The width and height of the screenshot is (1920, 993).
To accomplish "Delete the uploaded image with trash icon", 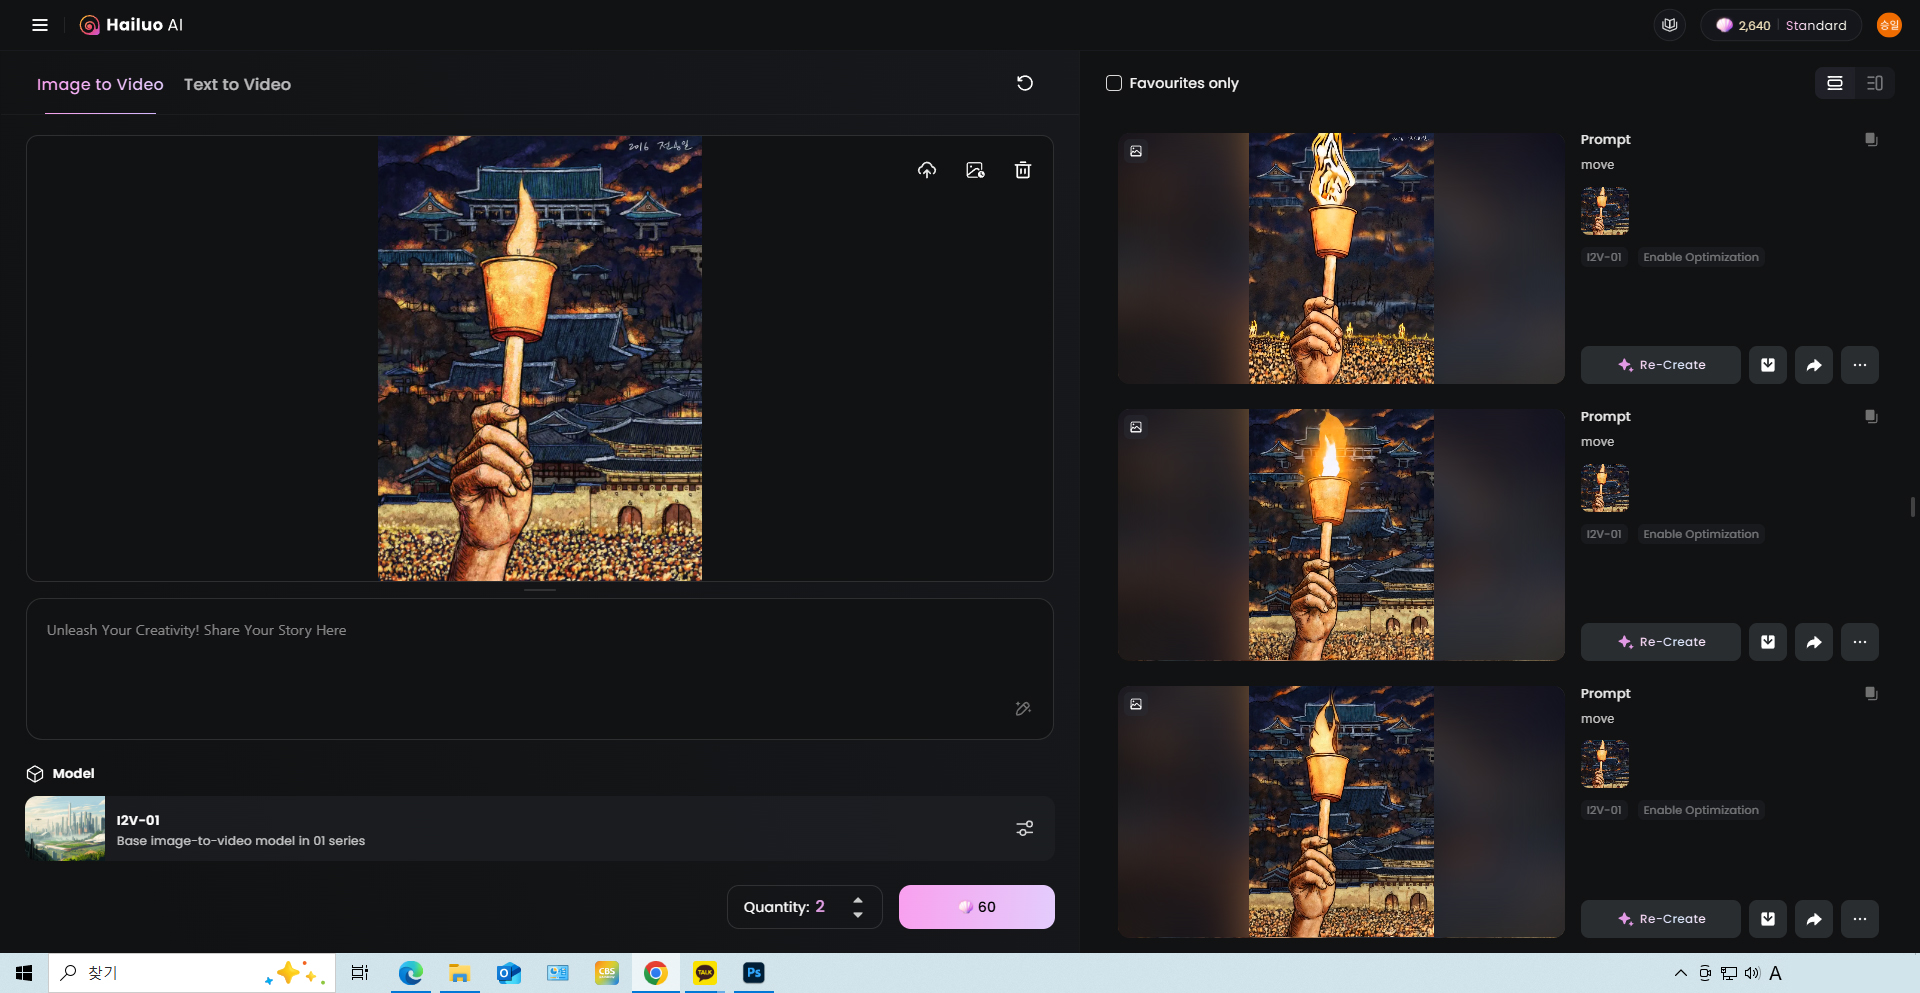I will click(1023, 170).
